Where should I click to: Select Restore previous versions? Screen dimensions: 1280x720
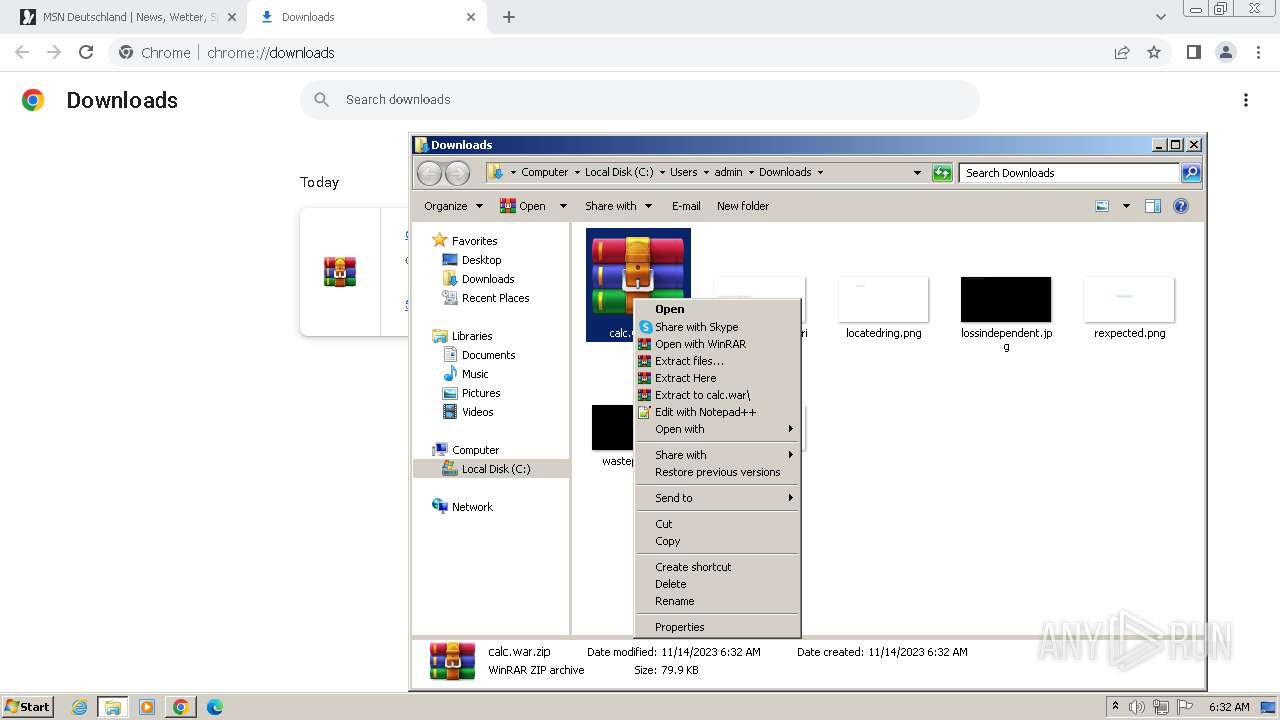(717, 472)
